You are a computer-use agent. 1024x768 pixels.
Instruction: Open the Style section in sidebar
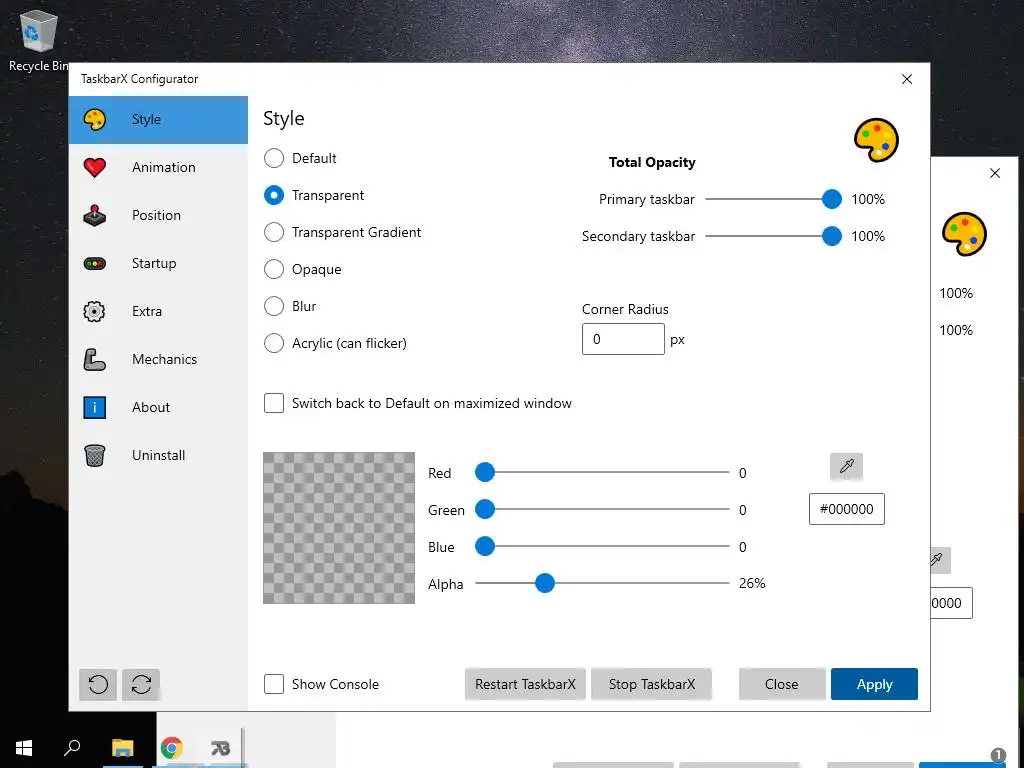point(158,120)
